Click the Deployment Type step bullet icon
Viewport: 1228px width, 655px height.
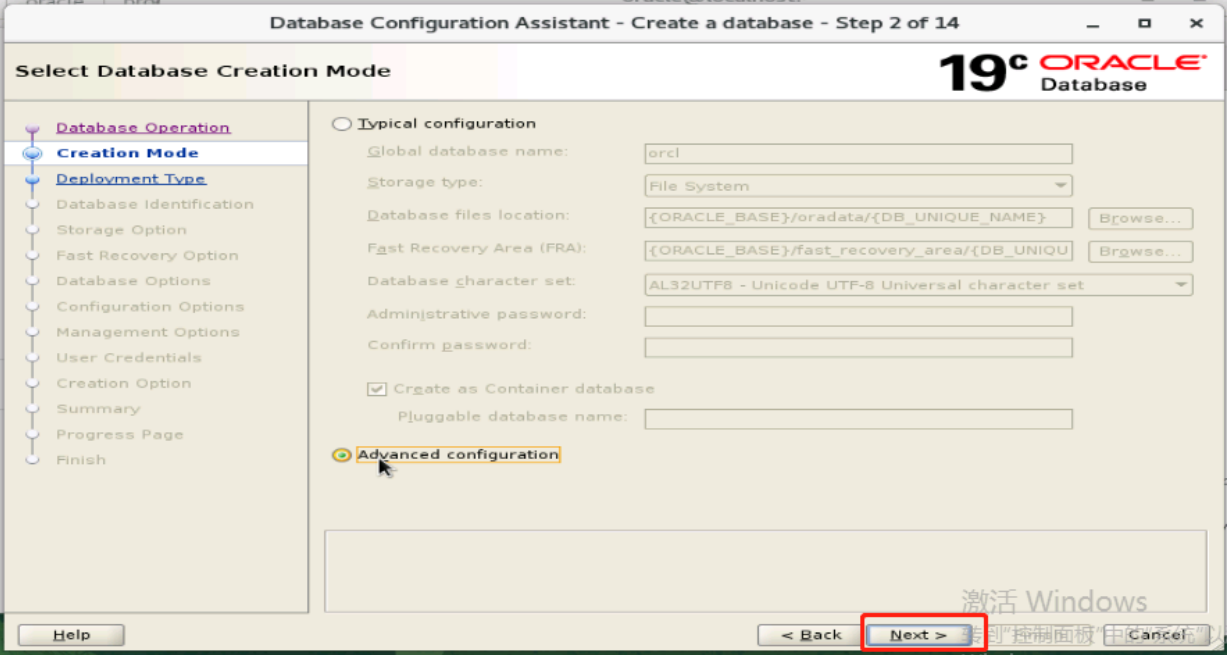[32, 180]
